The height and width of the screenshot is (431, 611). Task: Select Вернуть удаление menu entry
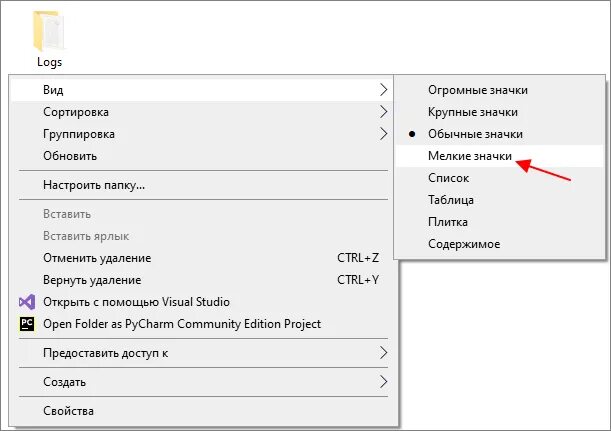92,280
